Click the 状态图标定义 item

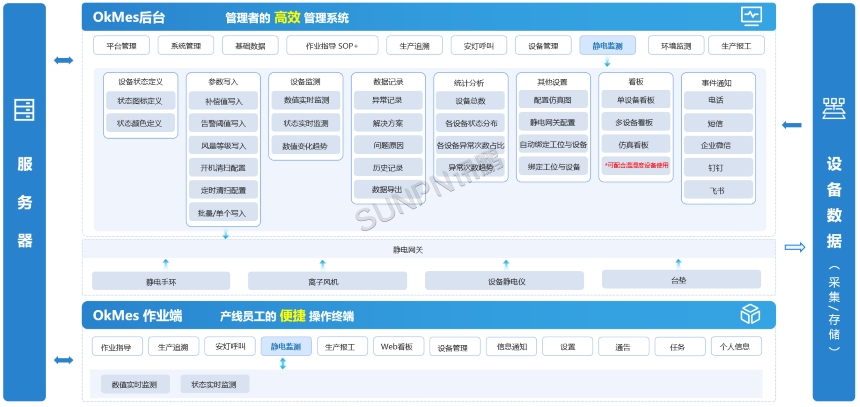pos(140,100)
